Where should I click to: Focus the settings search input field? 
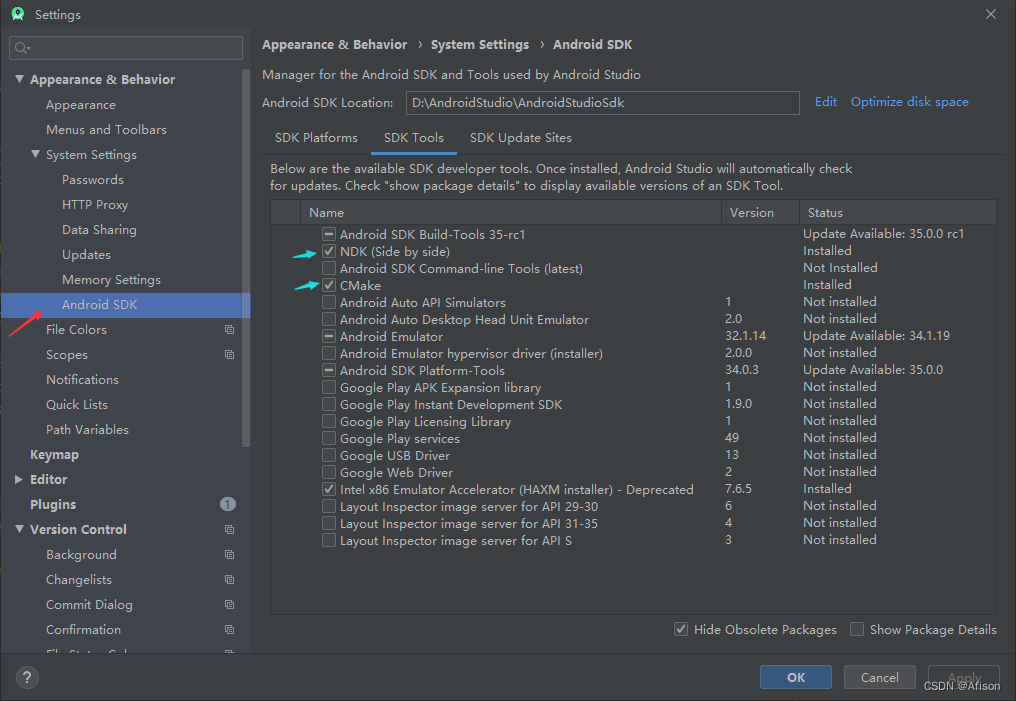tap(126, 48)
